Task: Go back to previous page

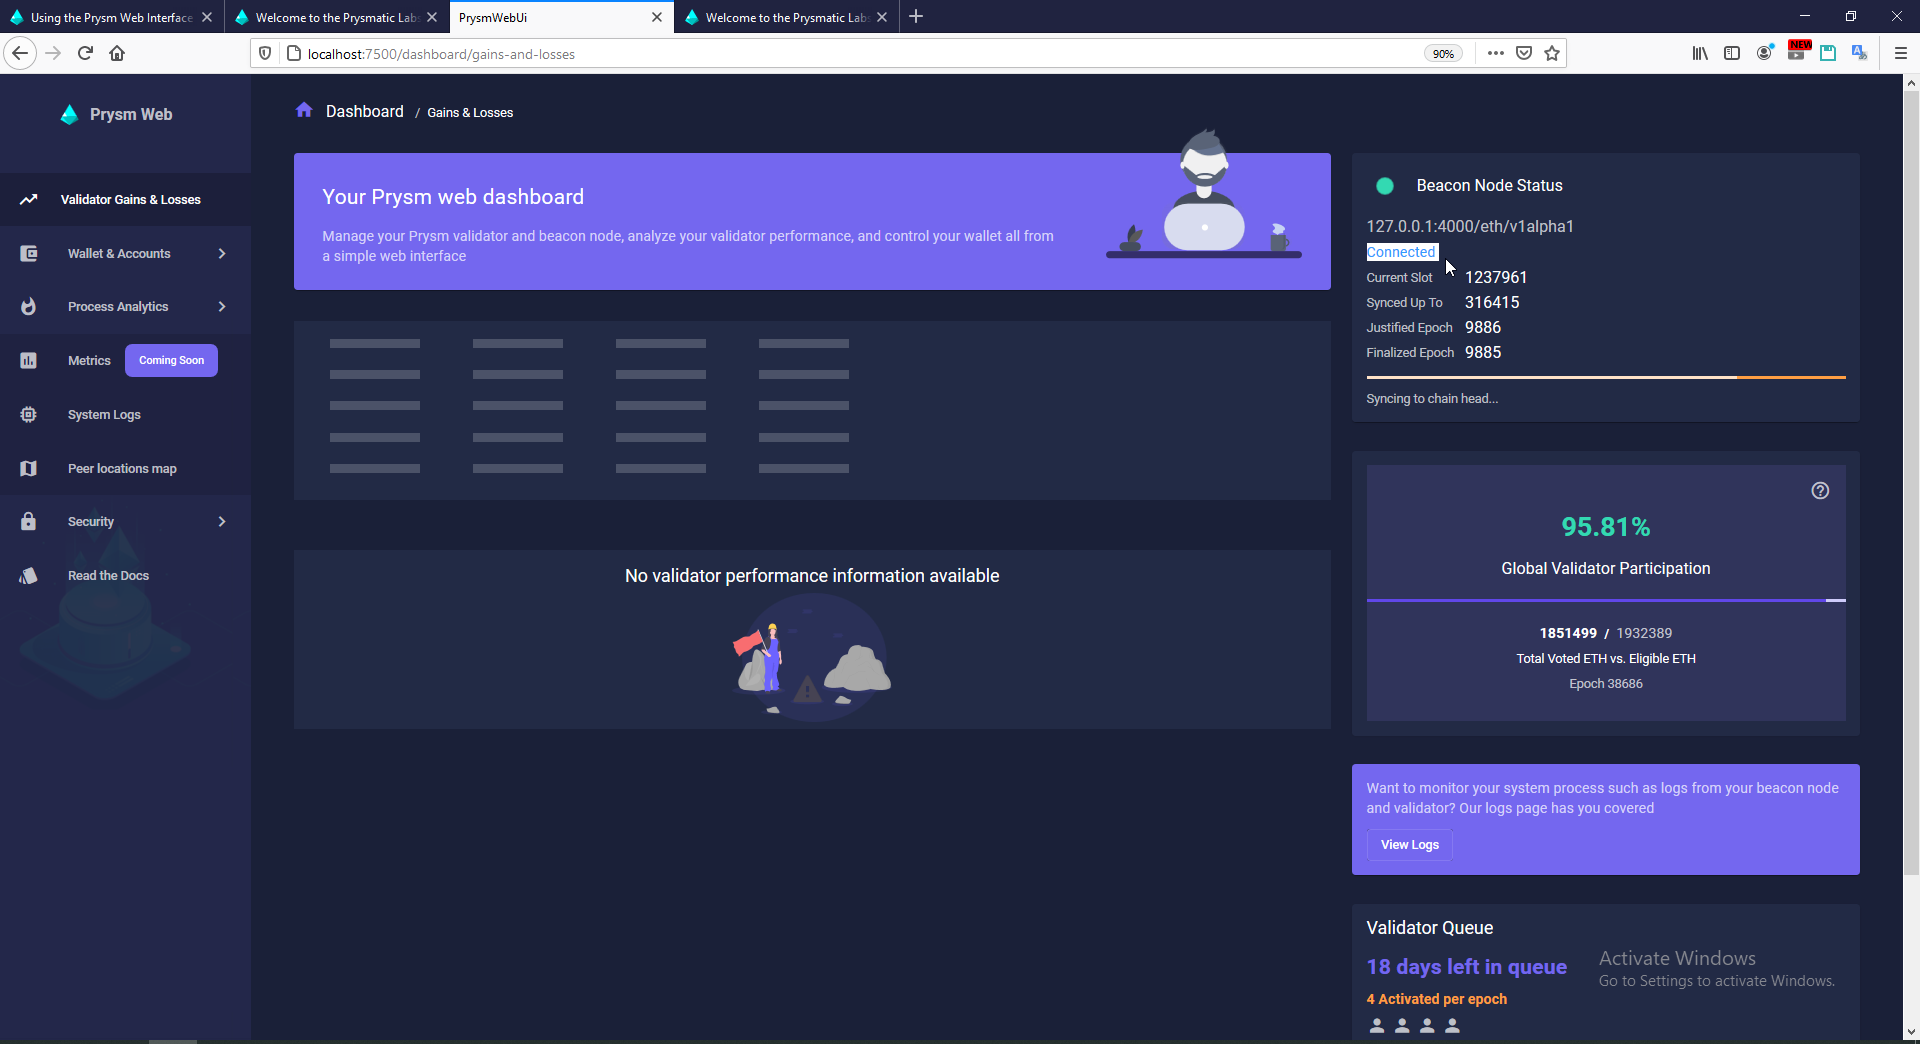Action: click(x=20, y=54)
